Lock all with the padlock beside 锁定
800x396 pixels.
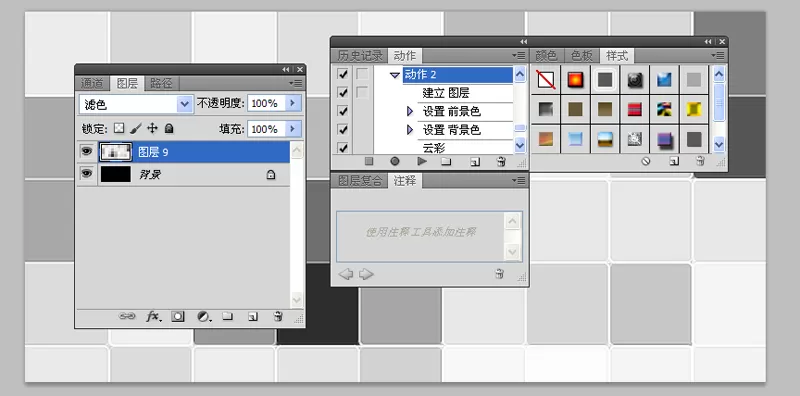169,128
